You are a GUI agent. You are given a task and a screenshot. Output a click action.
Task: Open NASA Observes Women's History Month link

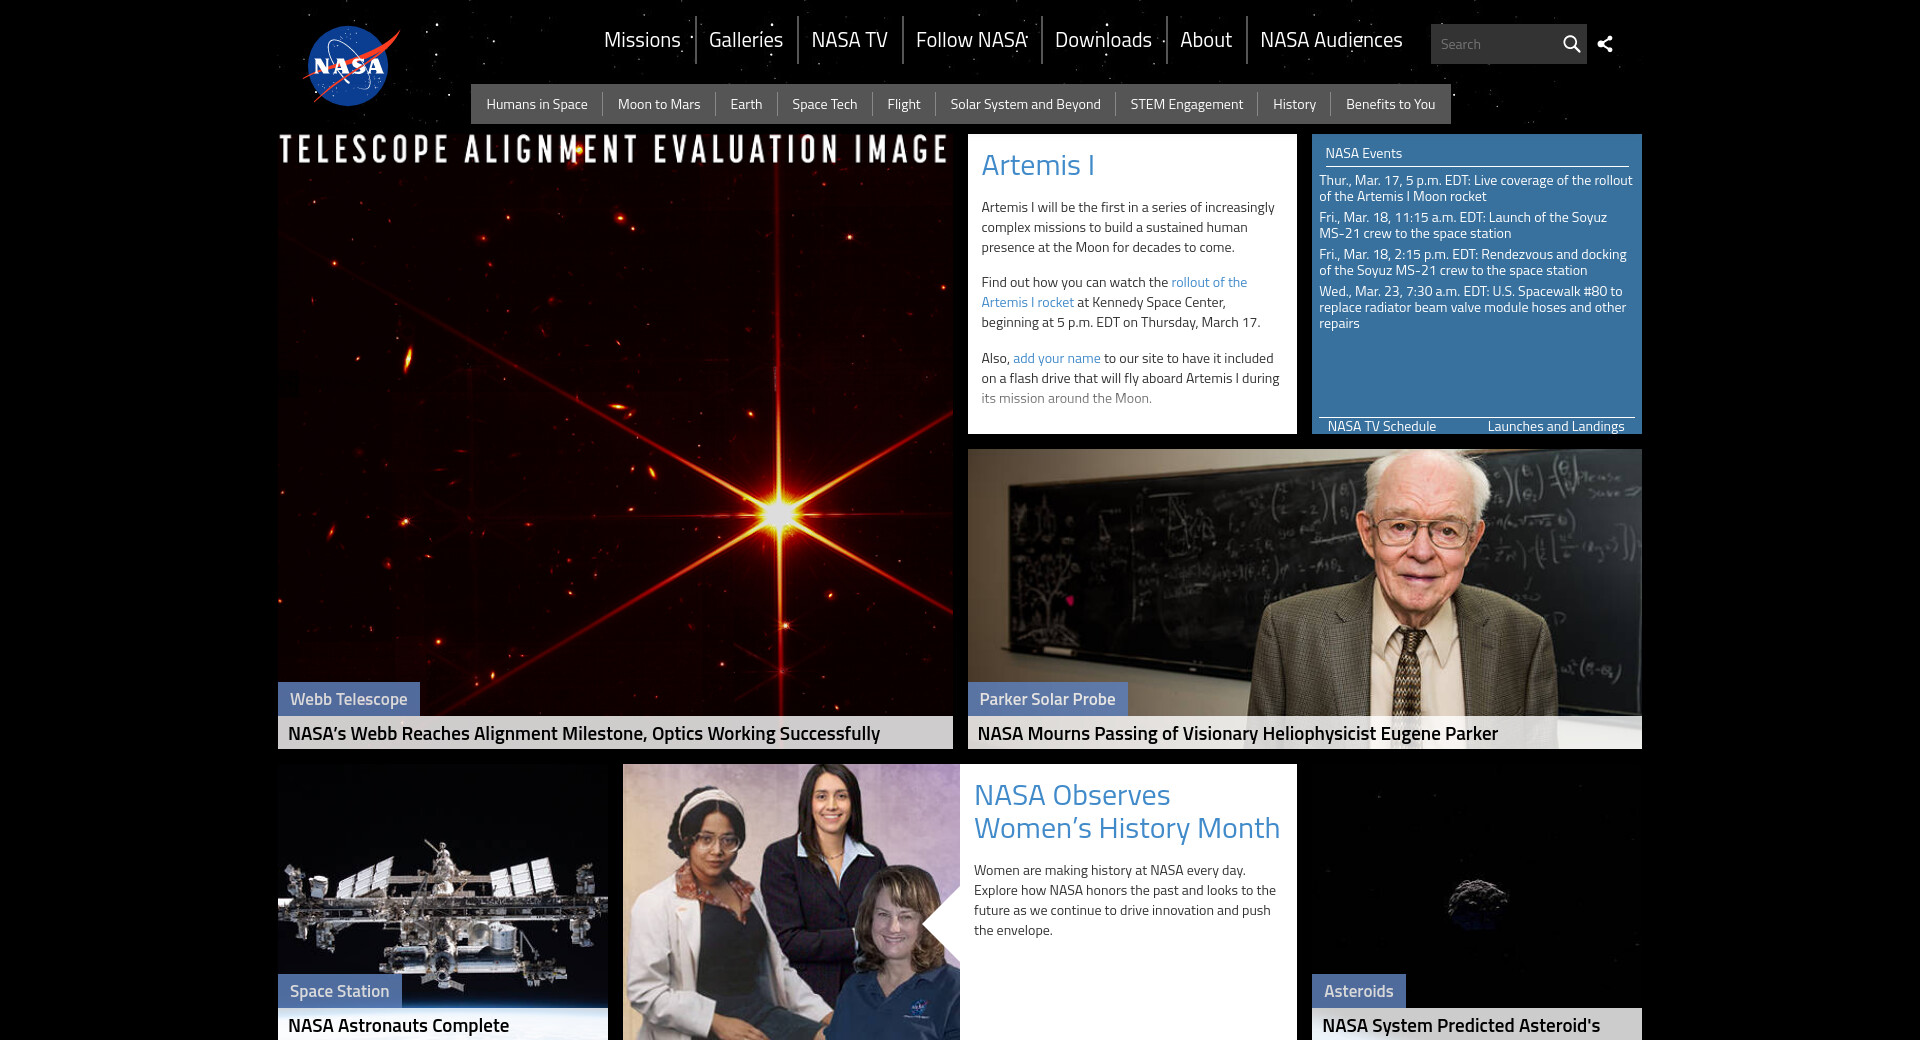pyautogui.click(x=1127, y=812)
